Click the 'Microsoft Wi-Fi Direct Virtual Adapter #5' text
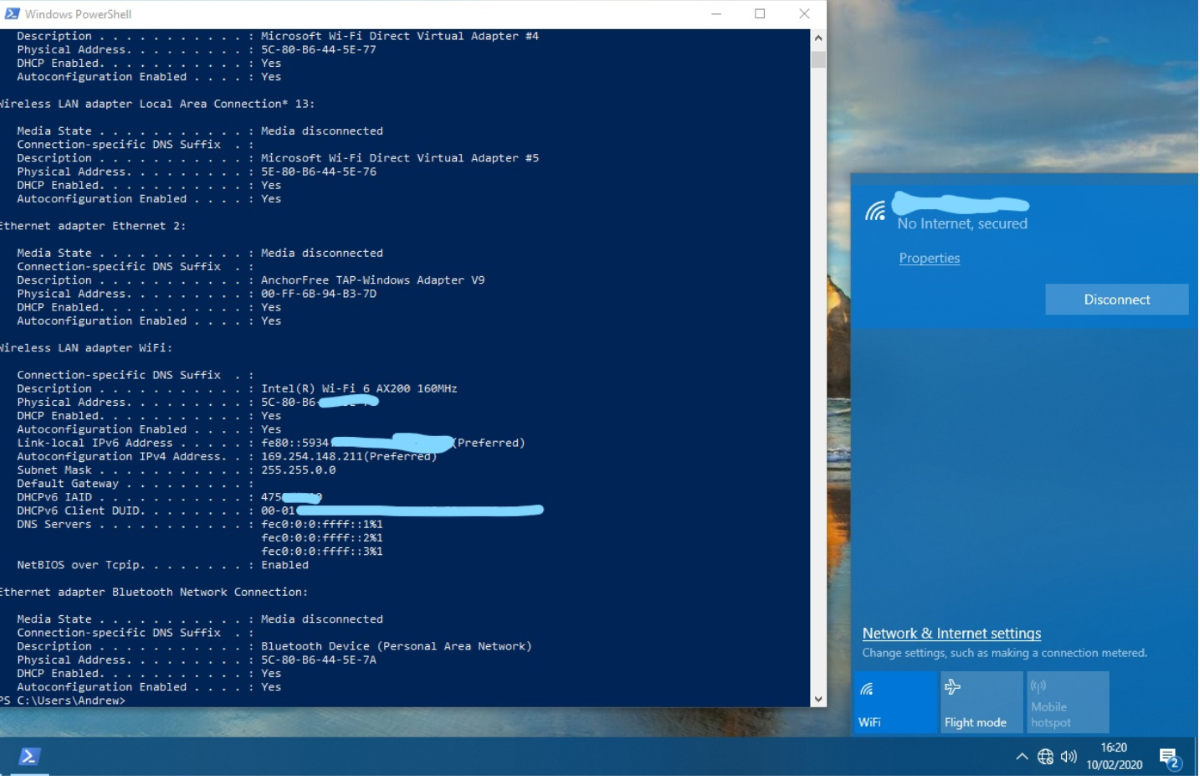The height and width of the screenshot is (776, 1200). click(x=400, y=158)
